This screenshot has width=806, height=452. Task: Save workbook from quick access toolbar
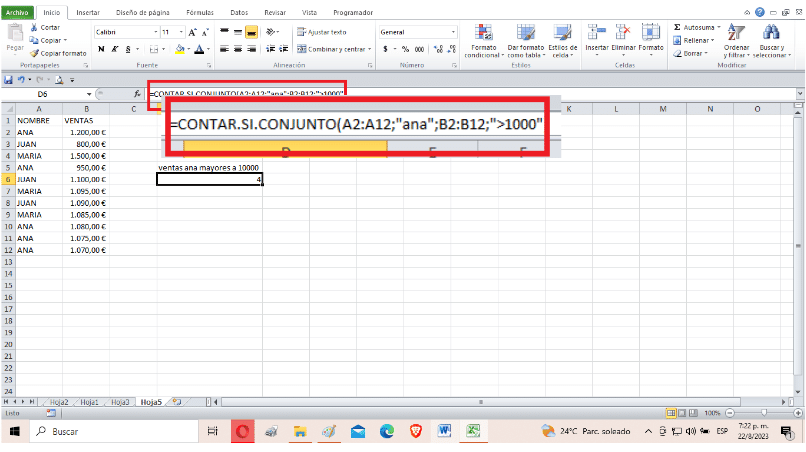coord(9,78)
